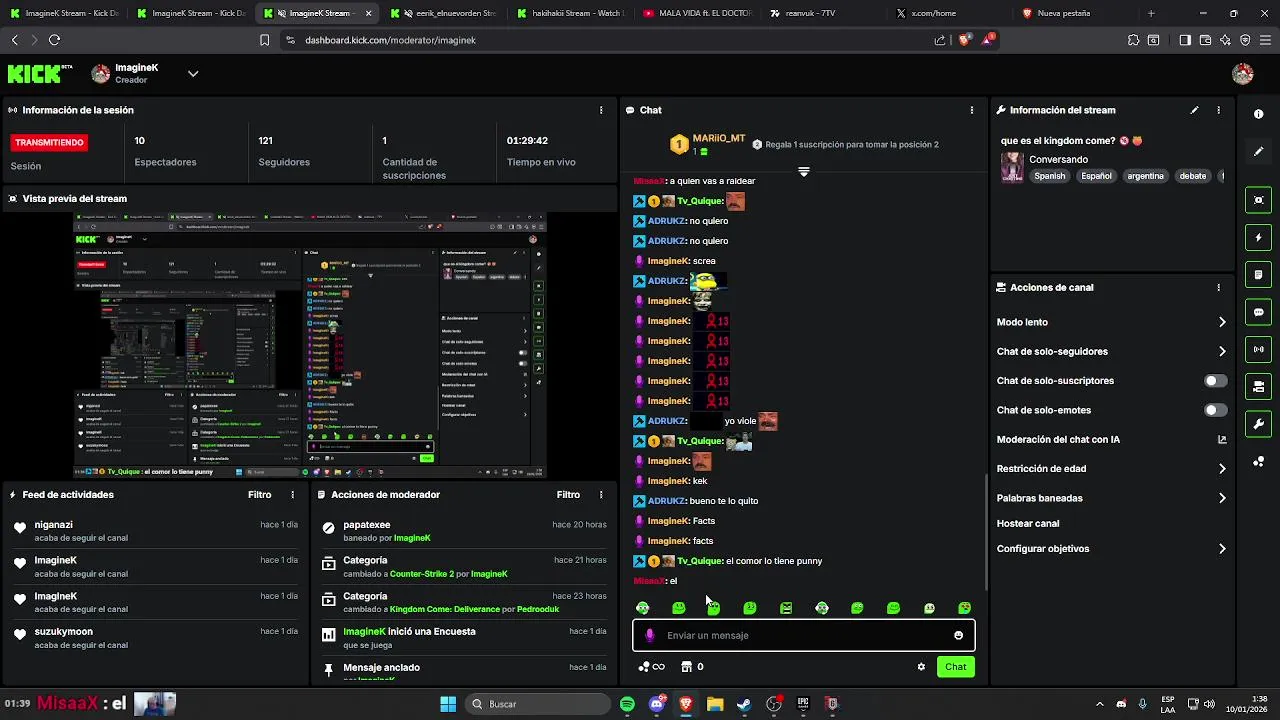1280x720 pixels.
Task: Open the Acciones de canal three-dot menu
Action: coord(1218,287)
